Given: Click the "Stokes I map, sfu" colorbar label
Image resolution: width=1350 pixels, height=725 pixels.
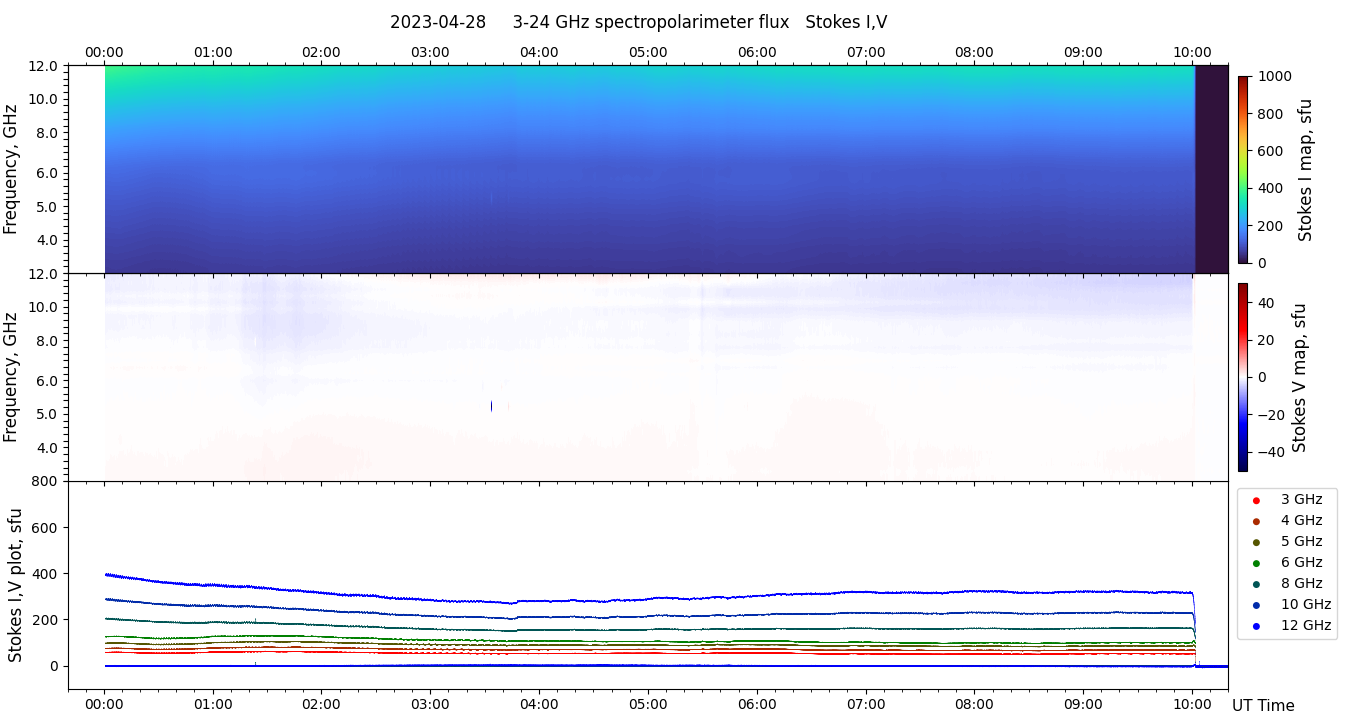Looking at the screenshot, I should pyautogui.click(x=1305, y=170).
